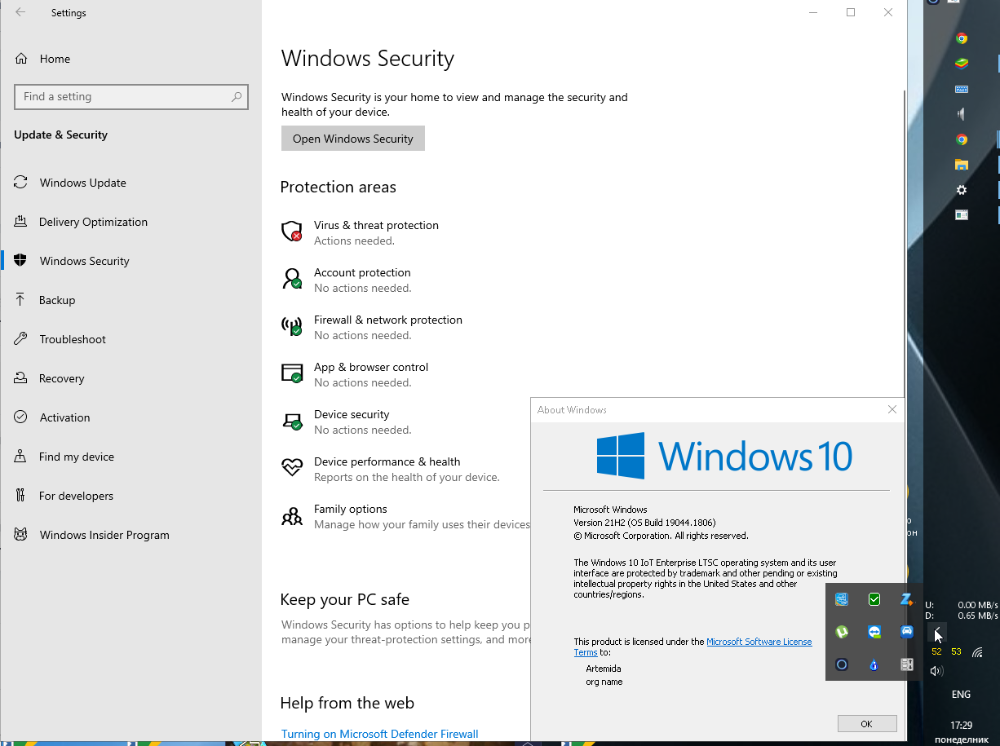Viewport: 1000px width, 746px height.
Task: Collapse the hidden tray icons chevron
Action: pyautogui.click(x=937, y=633)
